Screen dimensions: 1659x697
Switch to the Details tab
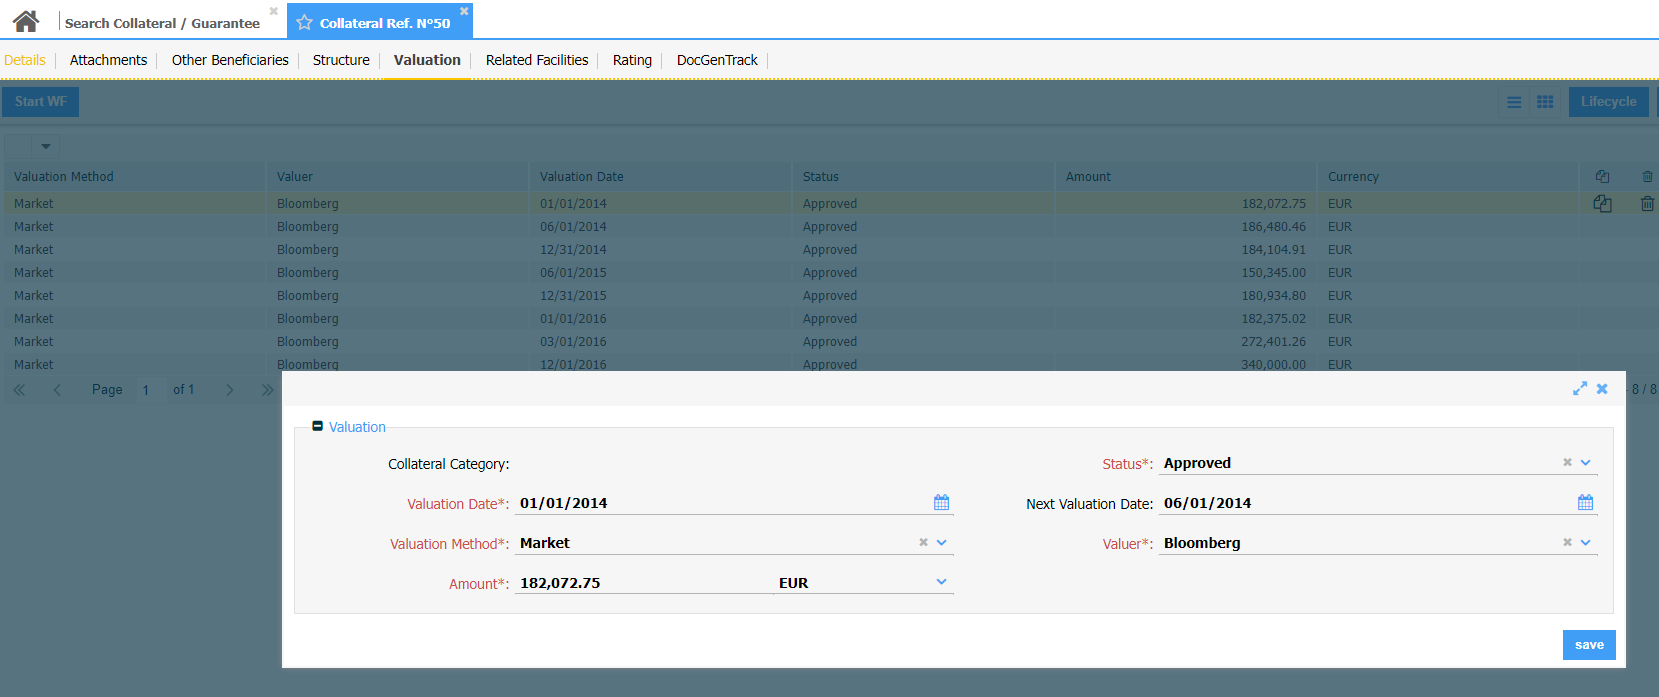pos(25,60)
